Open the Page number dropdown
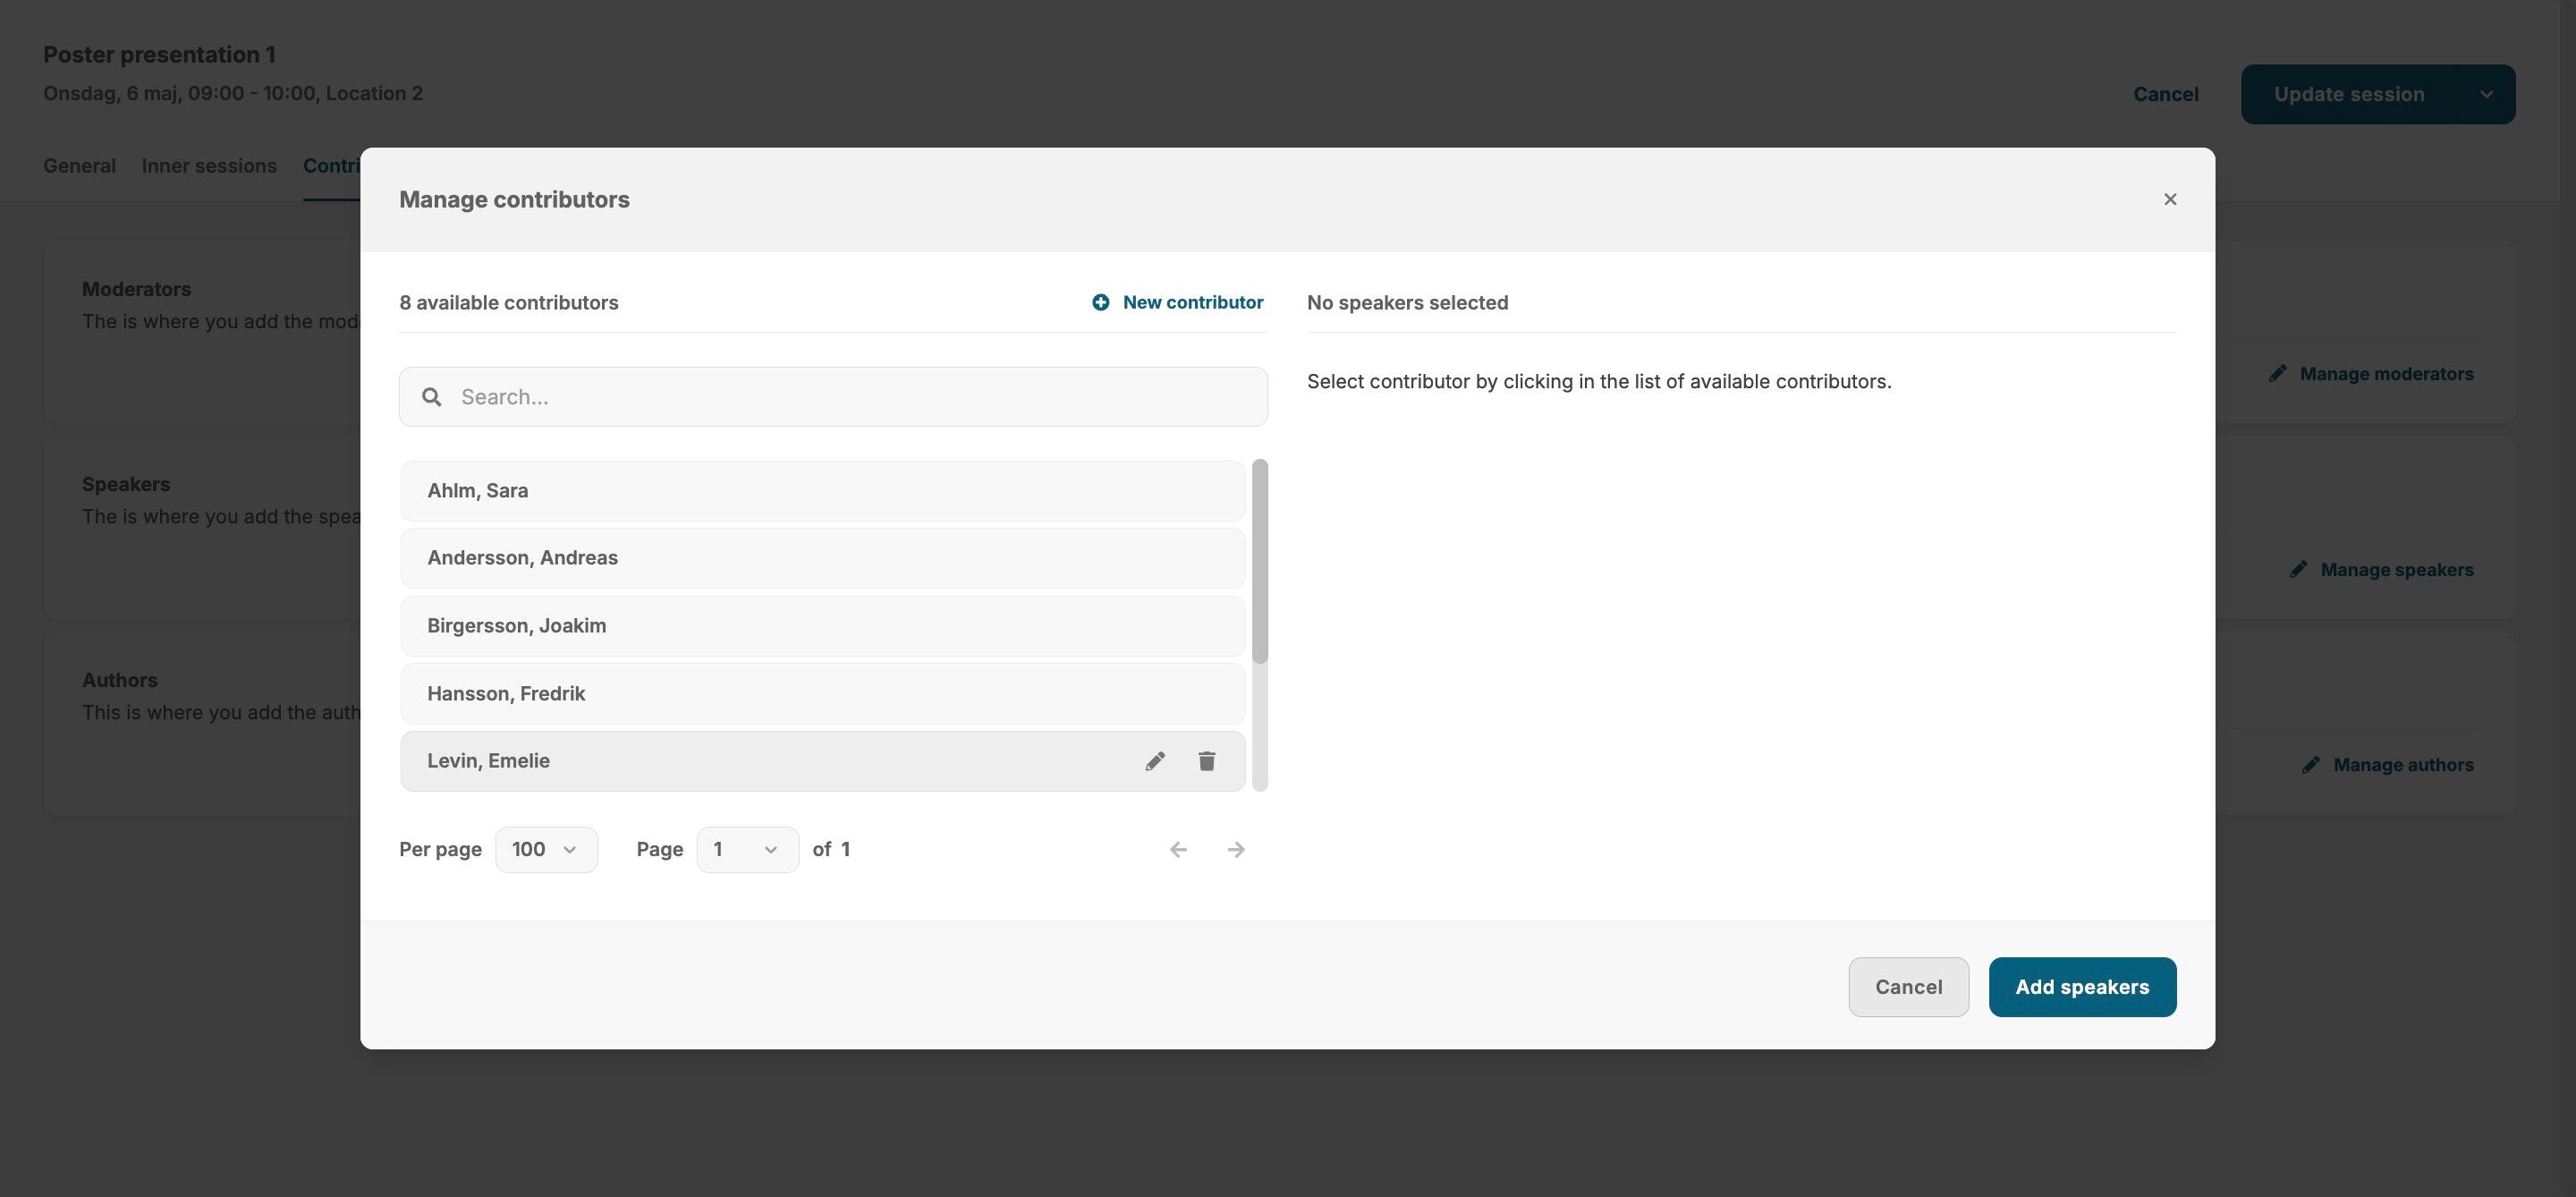 coord(747,849)
